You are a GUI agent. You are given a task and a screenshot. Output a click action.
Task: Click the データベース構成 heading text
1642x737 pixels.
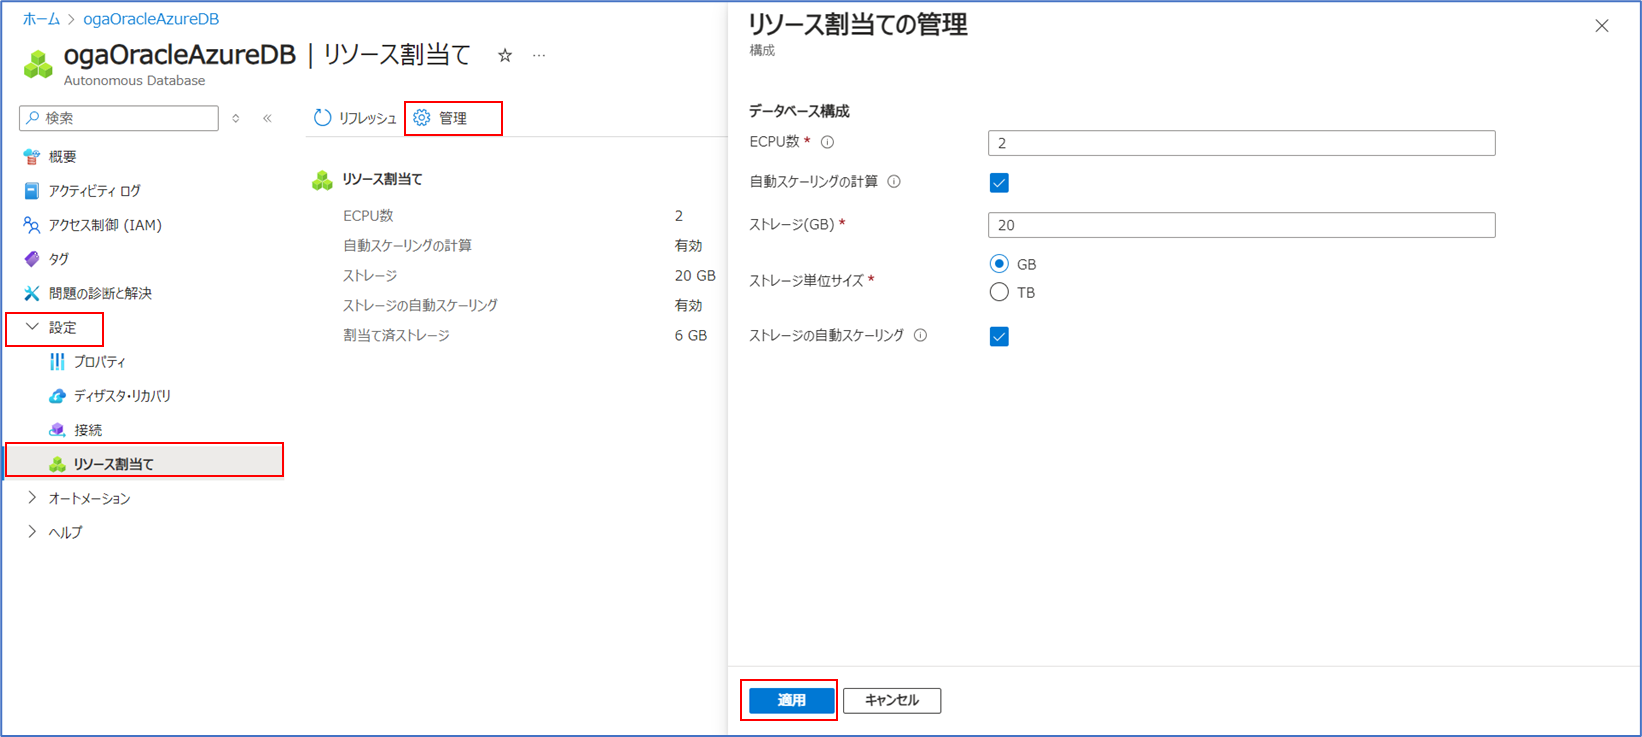[x=799, y=111]
